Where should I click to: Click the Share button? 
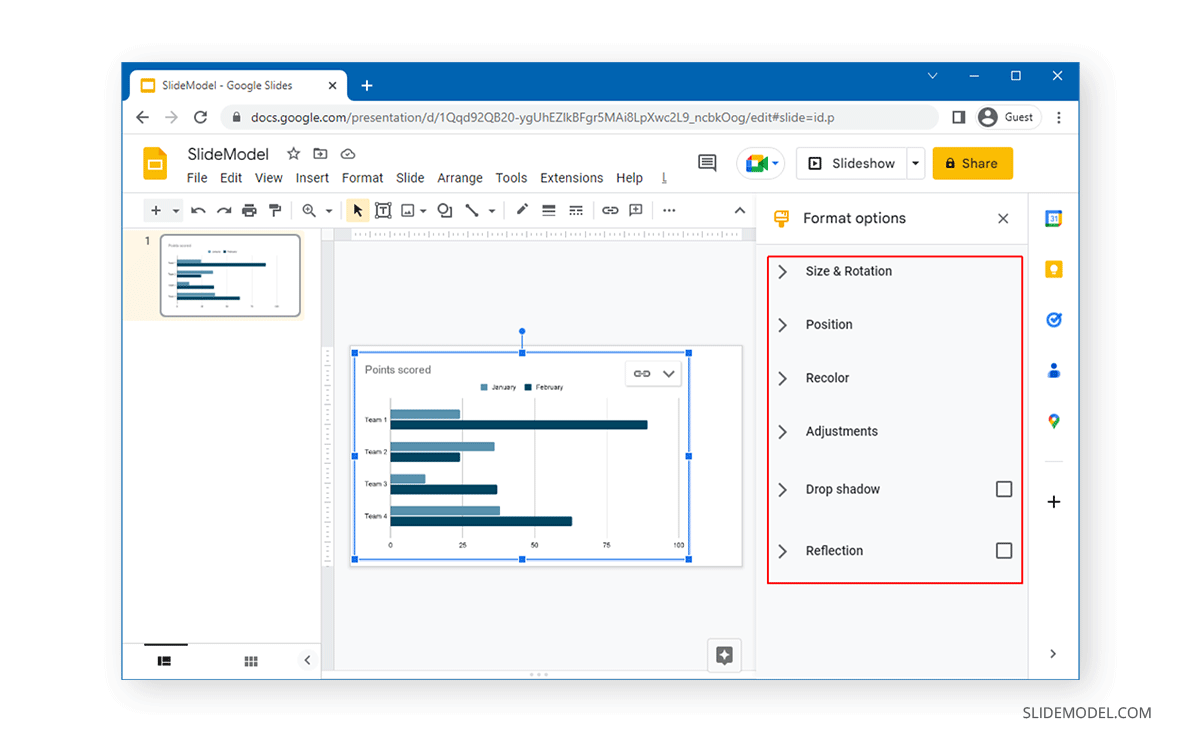pos(972,162)
